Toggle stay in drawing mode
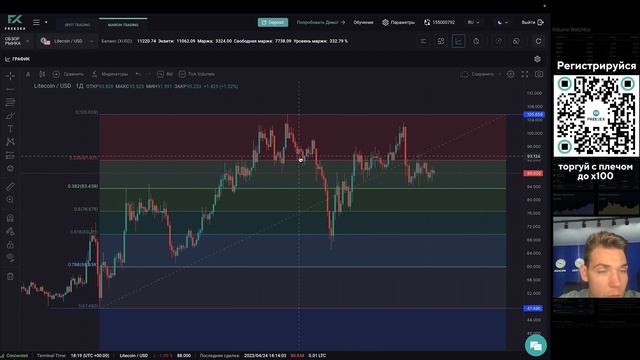 click(x=10, y=231)
